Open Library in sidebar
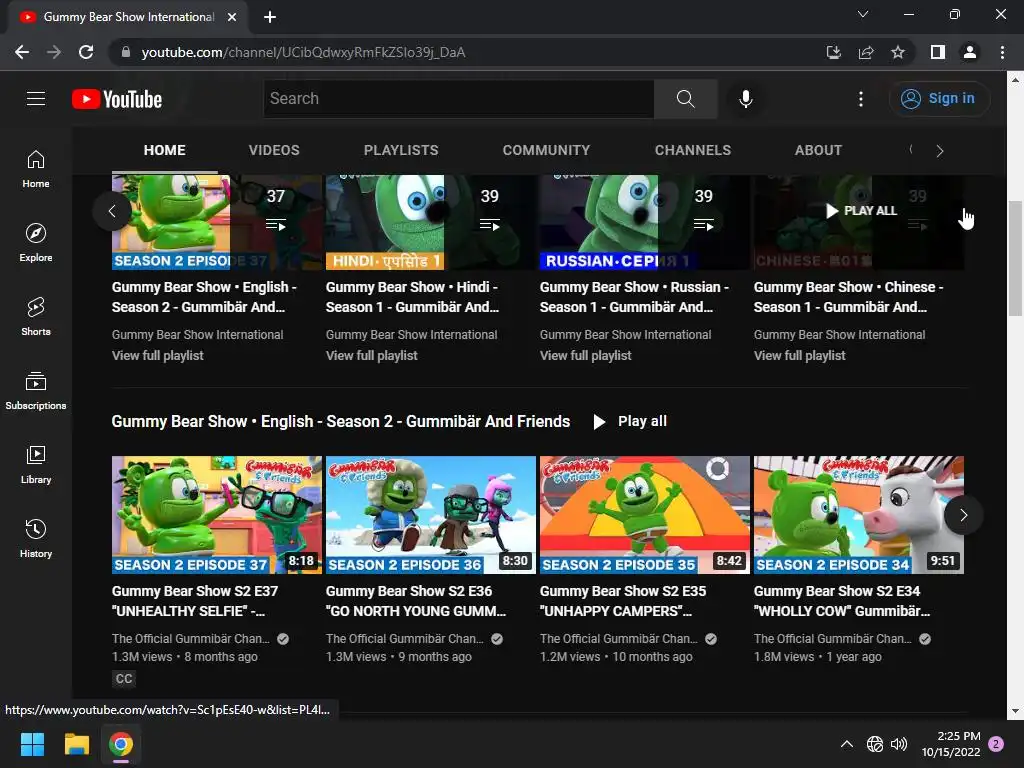The height and width of the screenshot is (768, 1024). [x=36, y=464]
